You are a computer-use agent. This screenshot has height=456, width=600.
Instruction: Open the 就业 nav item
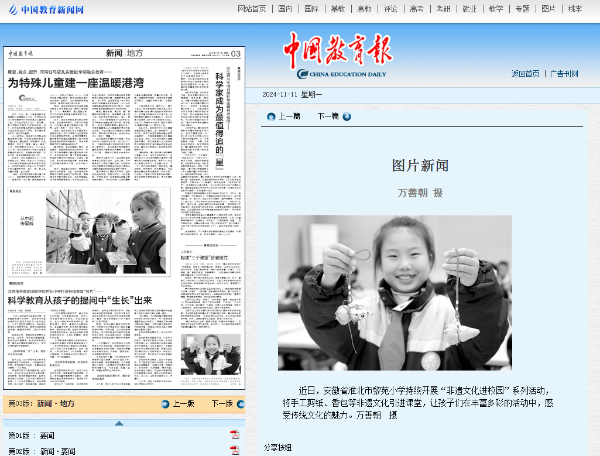pos(470,9)
